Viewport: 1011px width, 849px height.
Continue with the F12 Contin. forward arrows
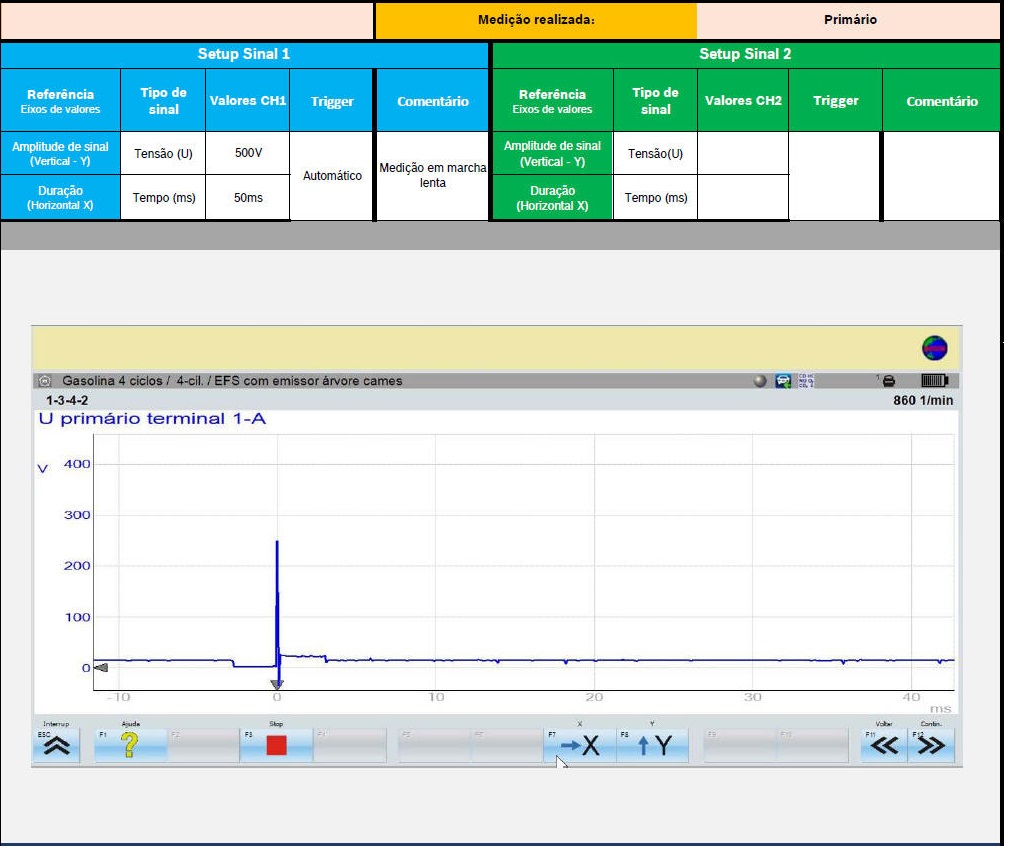click(x=931, y=745)
